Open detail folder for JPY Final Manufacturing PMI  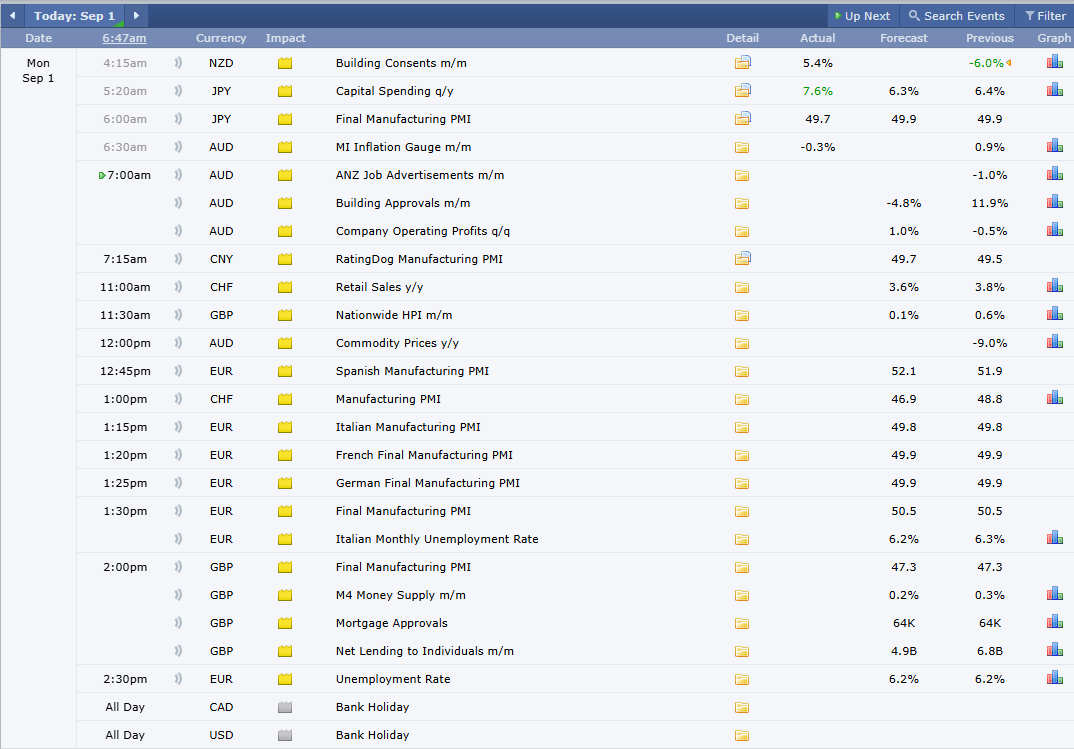(x=742, y=118)
